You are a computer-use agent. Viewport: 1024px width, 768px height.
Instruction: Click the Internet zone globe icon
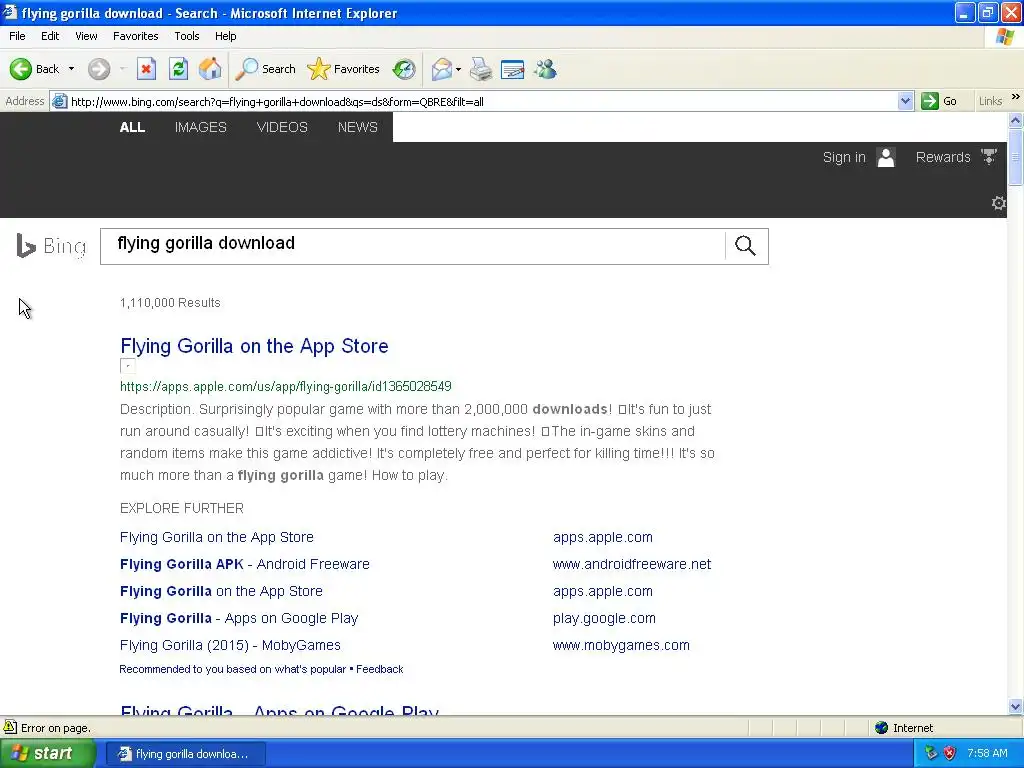coord(882,728)
